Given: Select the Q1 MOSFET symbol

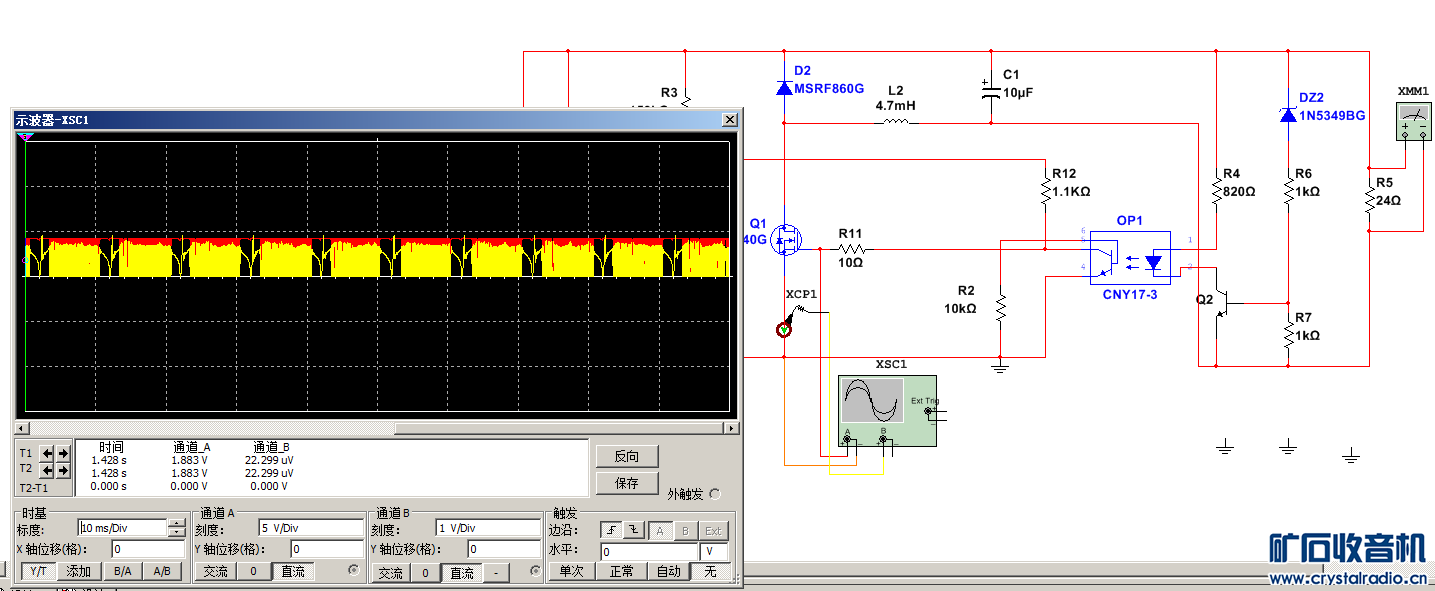Looking at the screenshot, I should 787,240.
